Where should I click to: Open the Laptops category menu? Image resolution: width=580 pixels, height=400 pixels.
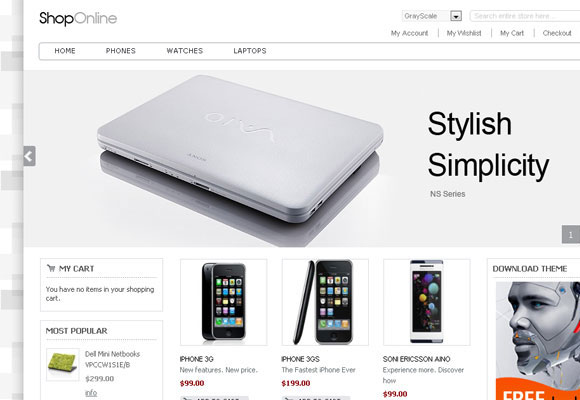(x=250, y=51)
